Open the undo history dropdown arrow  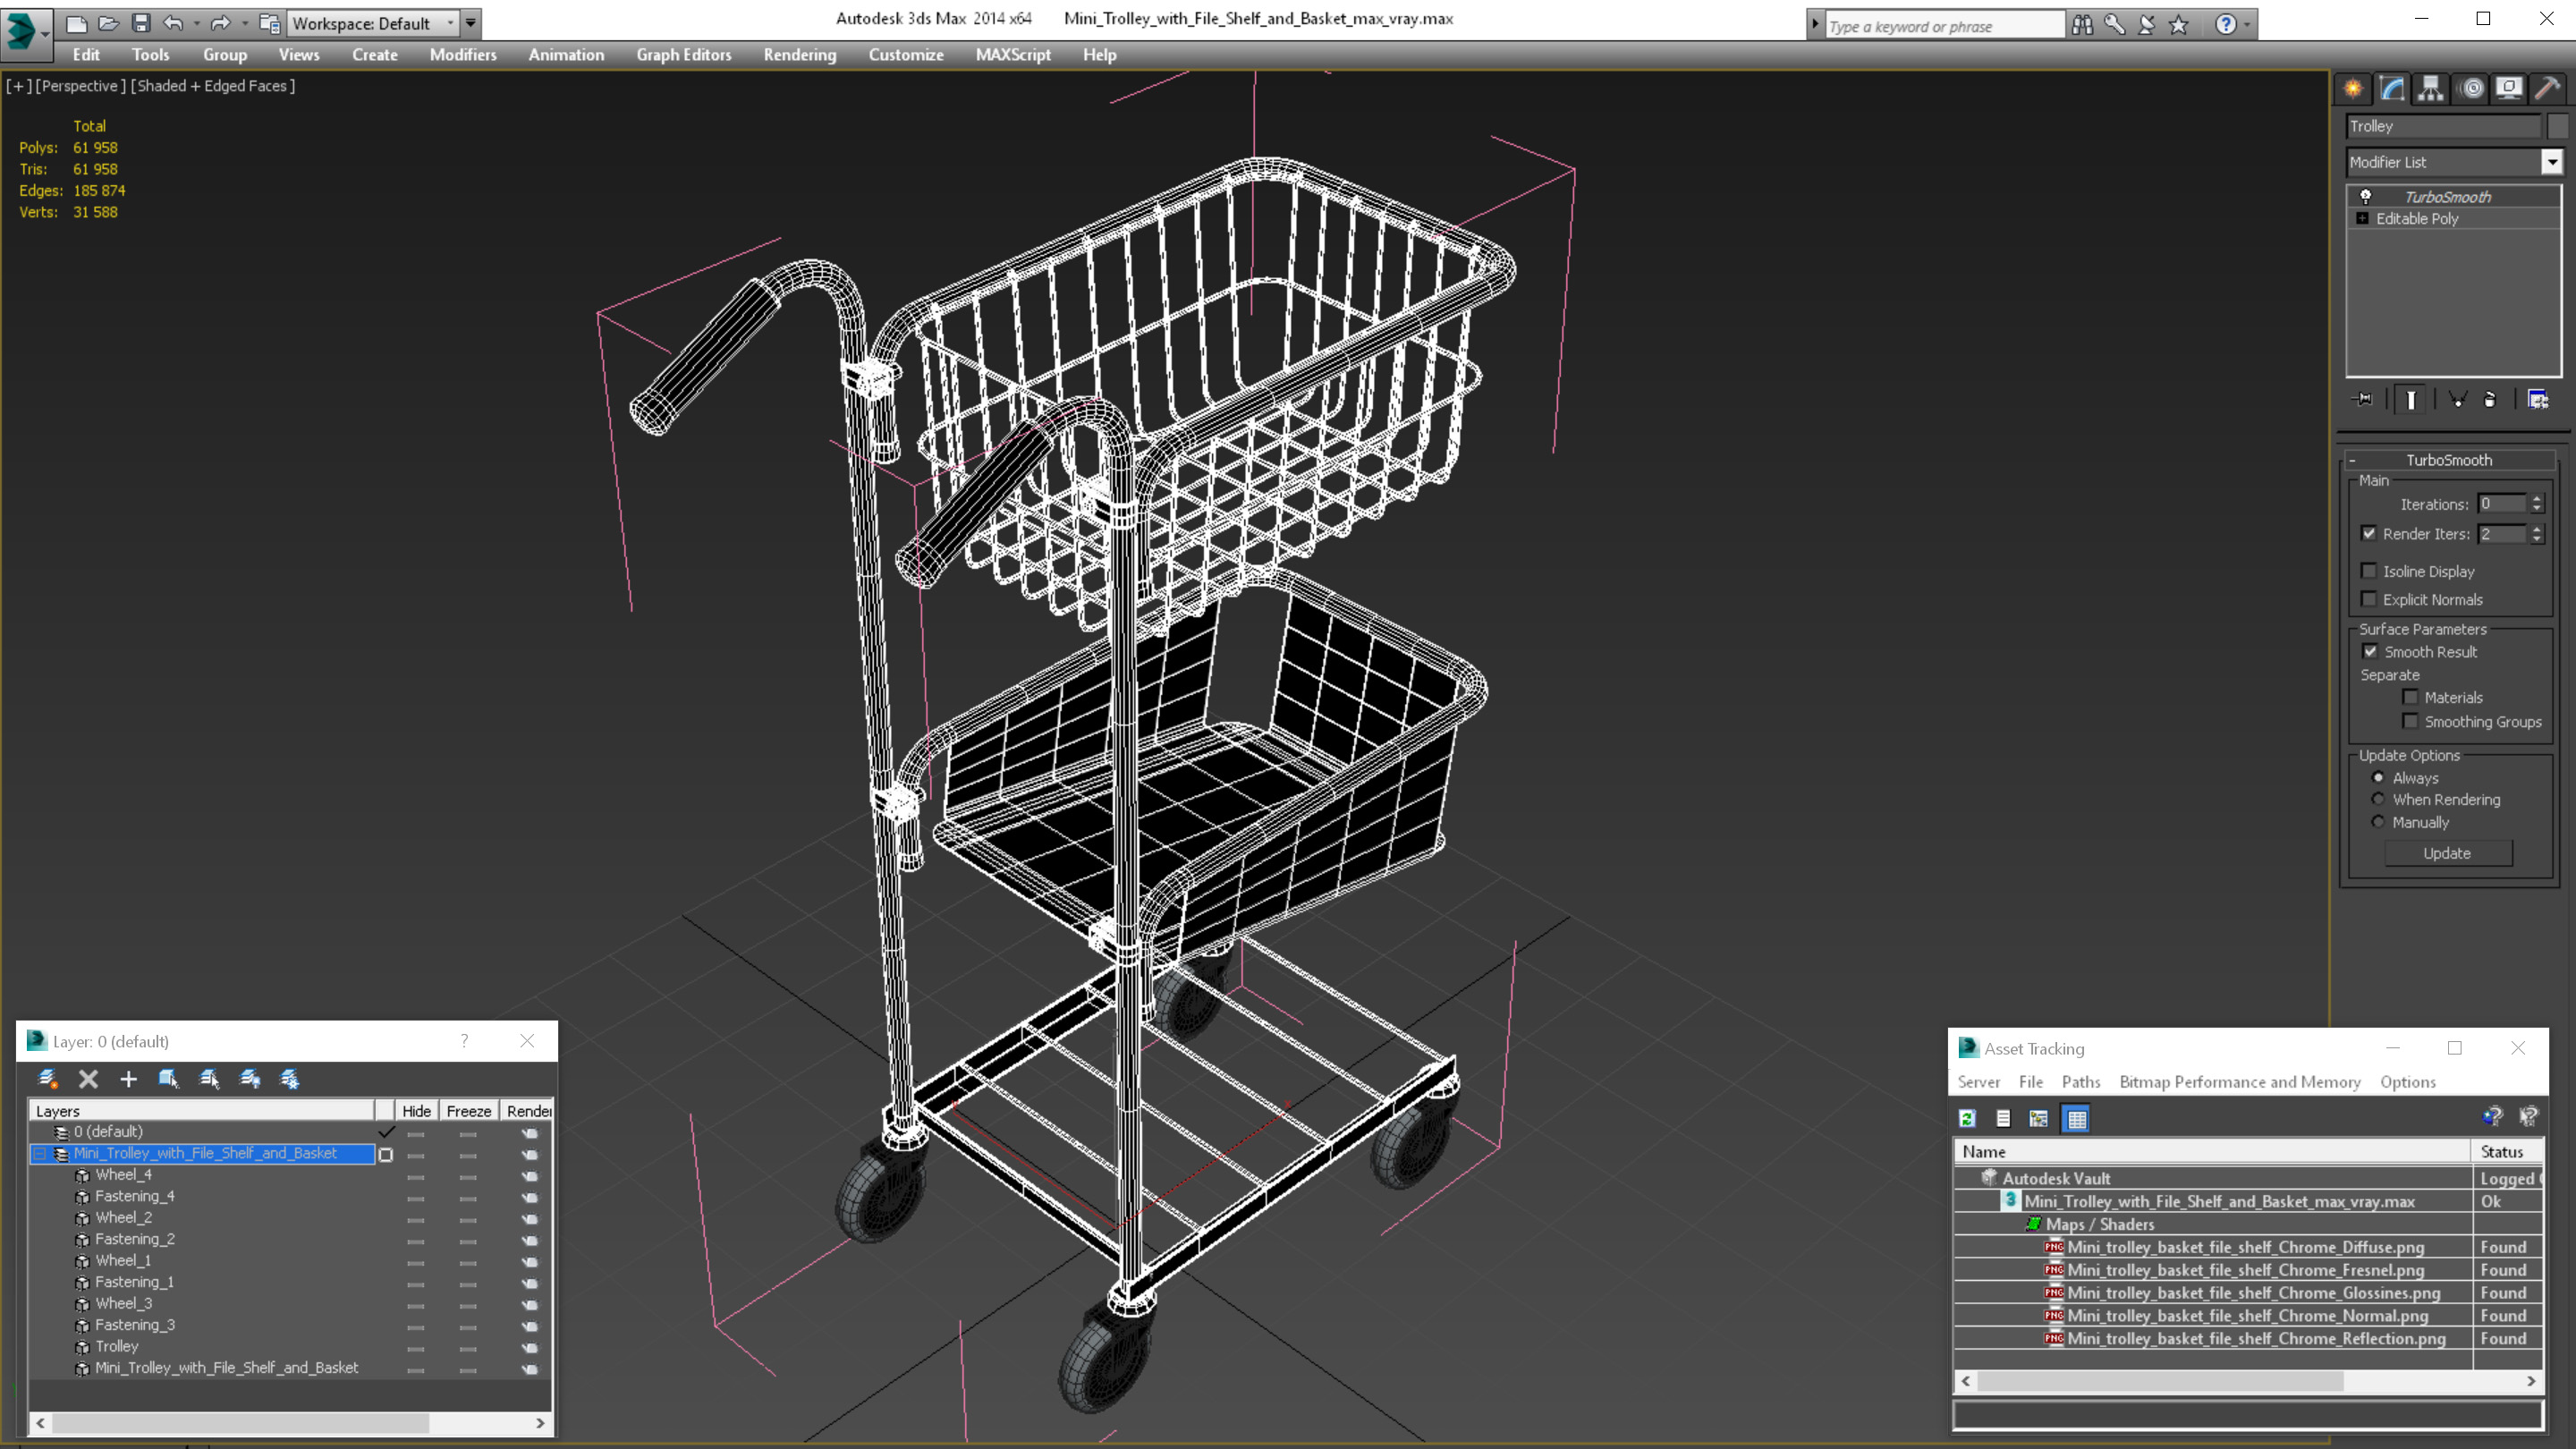tap(196, 23)
